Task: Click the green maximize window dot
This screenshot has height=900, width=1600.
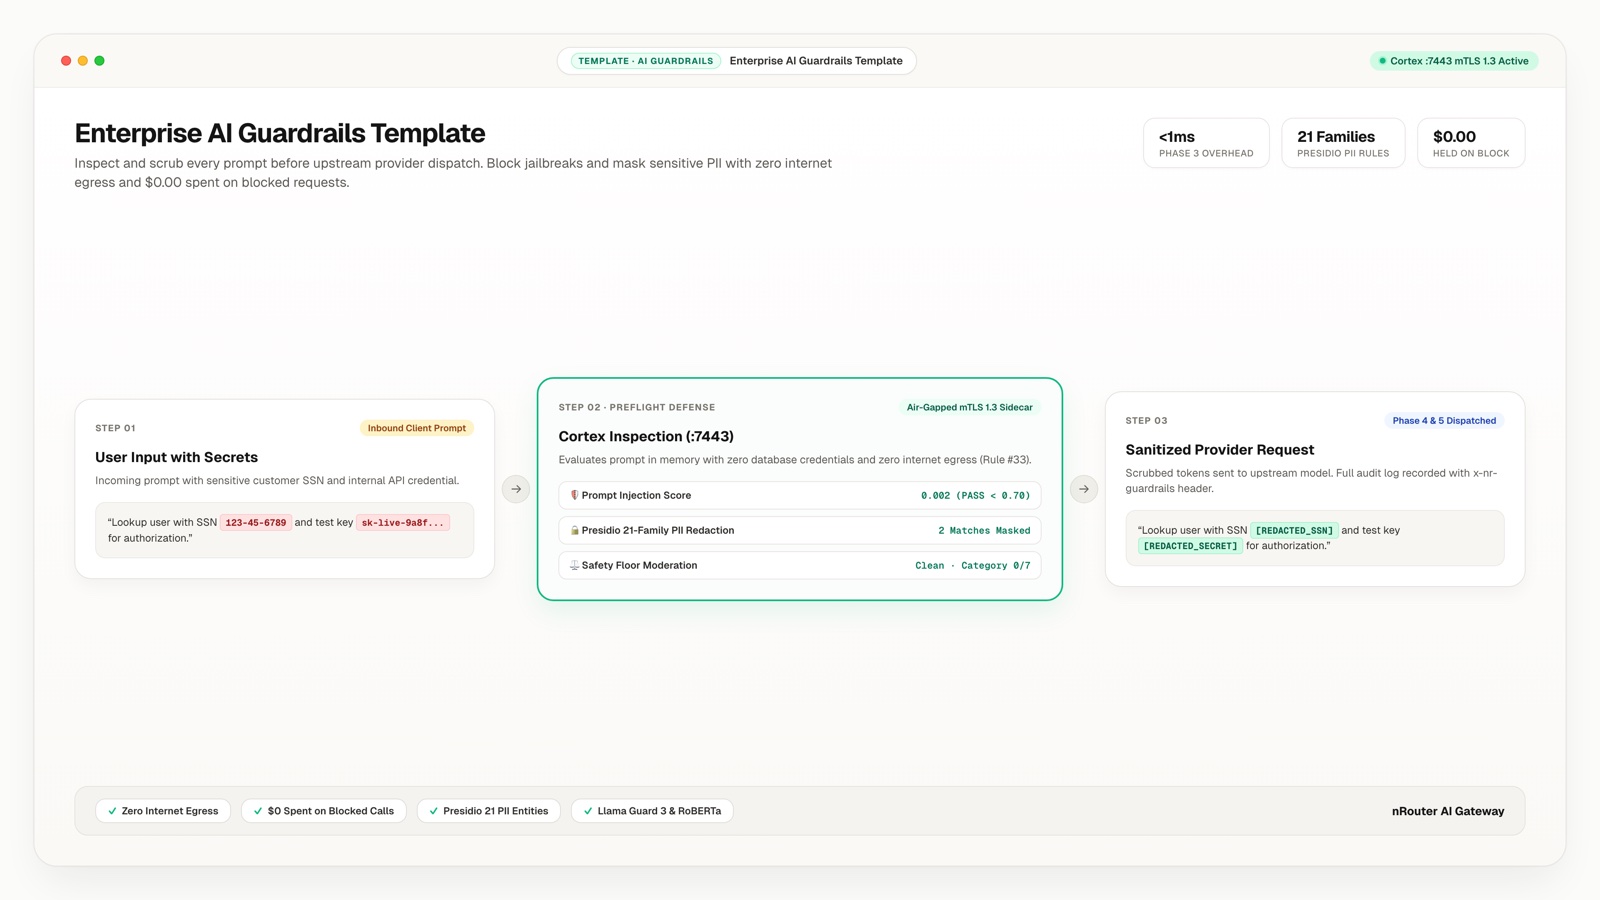Action: click(x=99, y=61)
